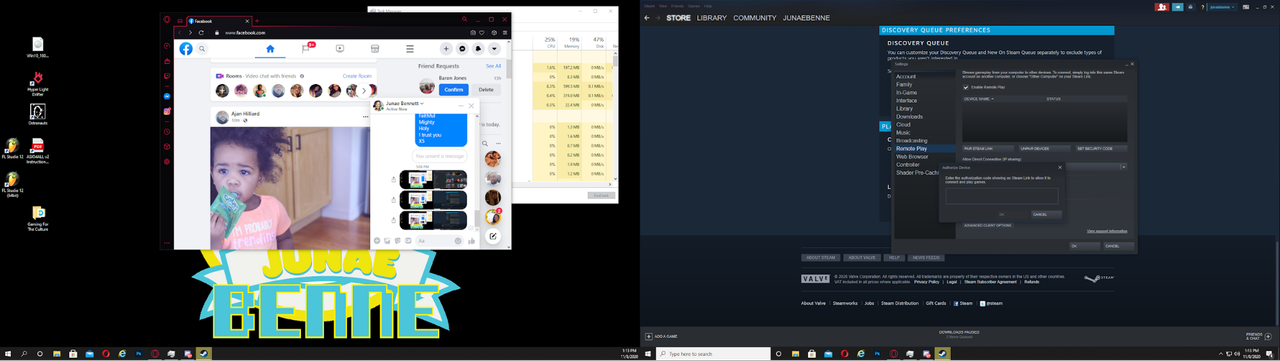Screen dimensions: 1280x361
Task: Click Steam back navigation arrow
Action: click(x=647, y=18)
